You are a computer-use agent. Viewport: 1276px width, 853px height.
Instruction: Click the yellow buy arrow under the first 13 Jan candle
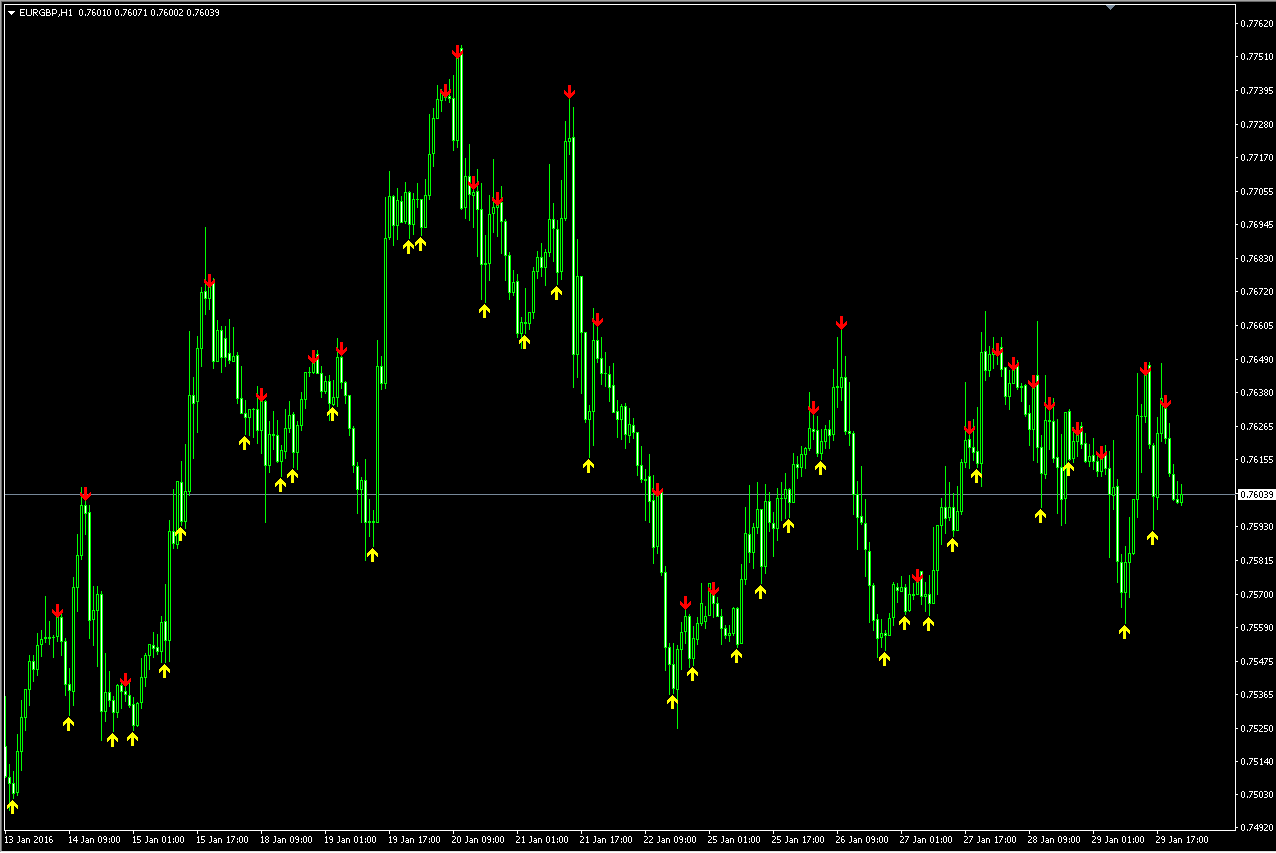pyautogui.click(x=12, y=806)
